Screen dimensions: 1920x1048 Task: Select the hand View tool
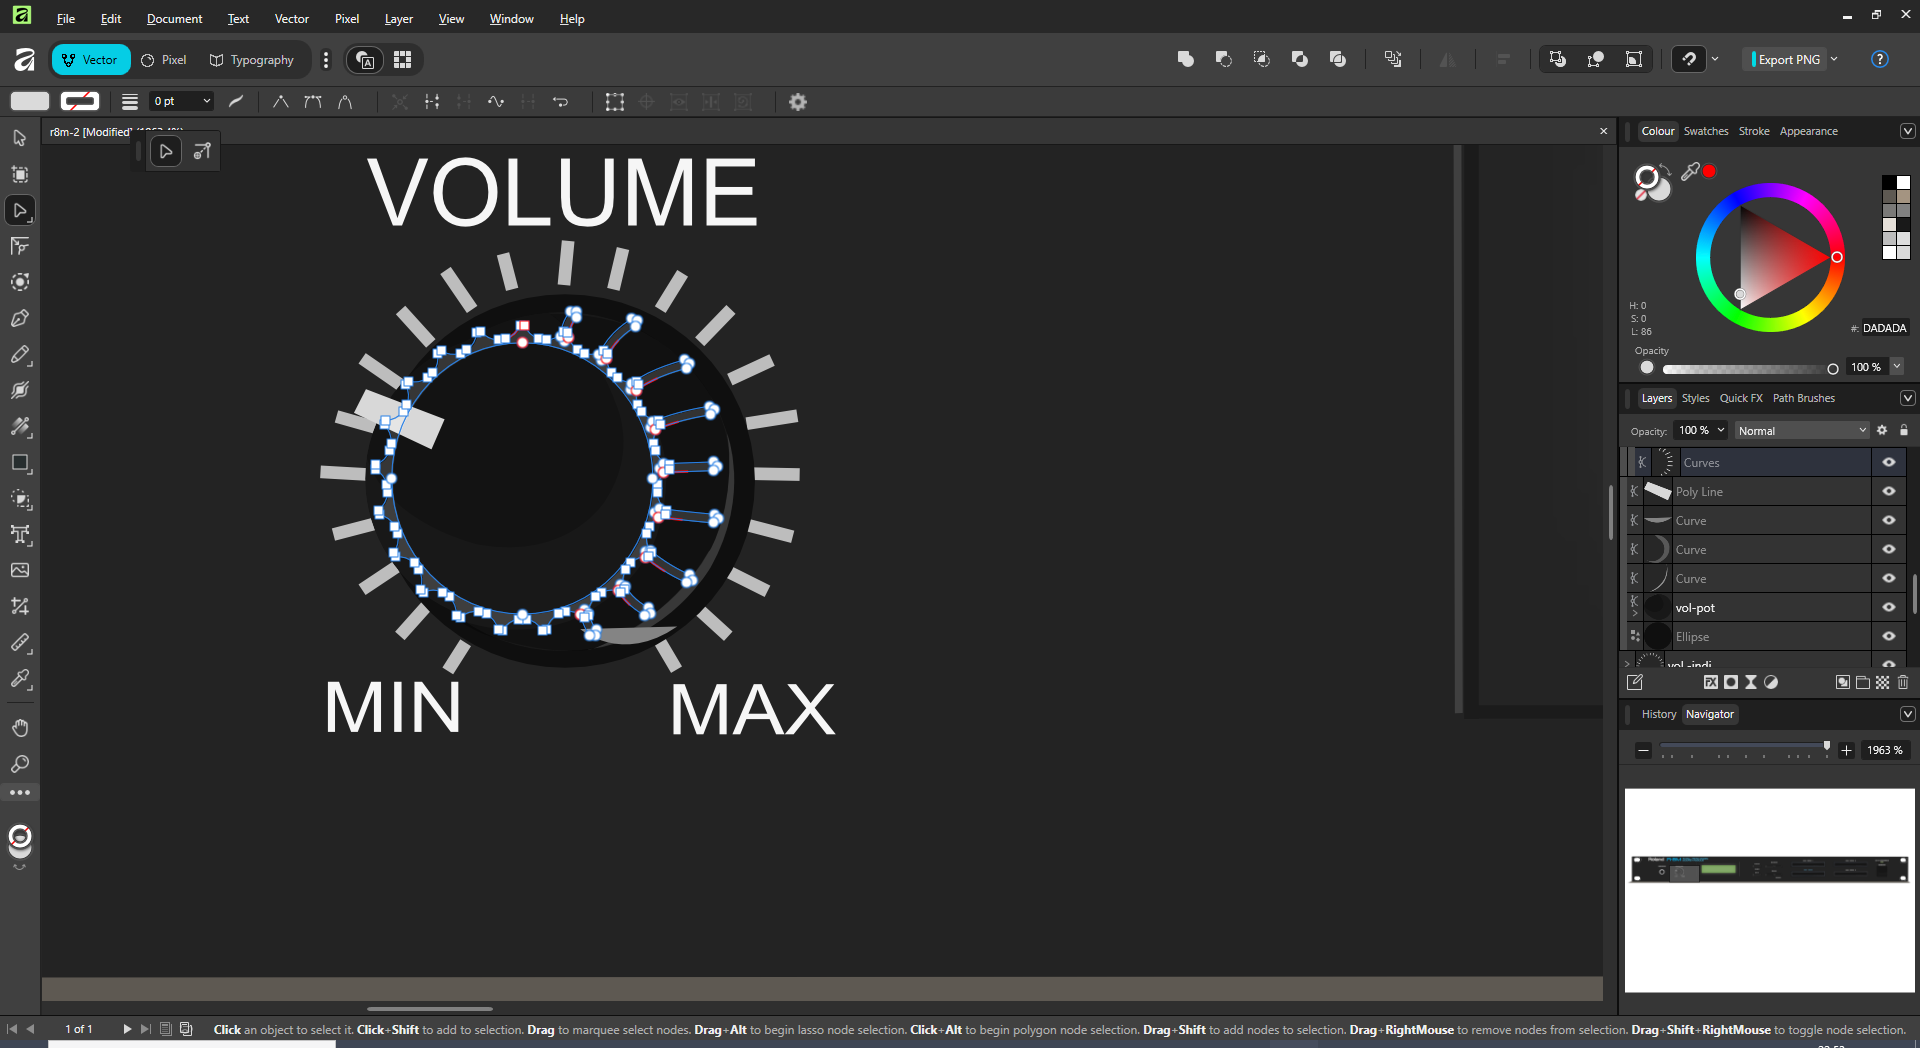click(x=20, y=727)
